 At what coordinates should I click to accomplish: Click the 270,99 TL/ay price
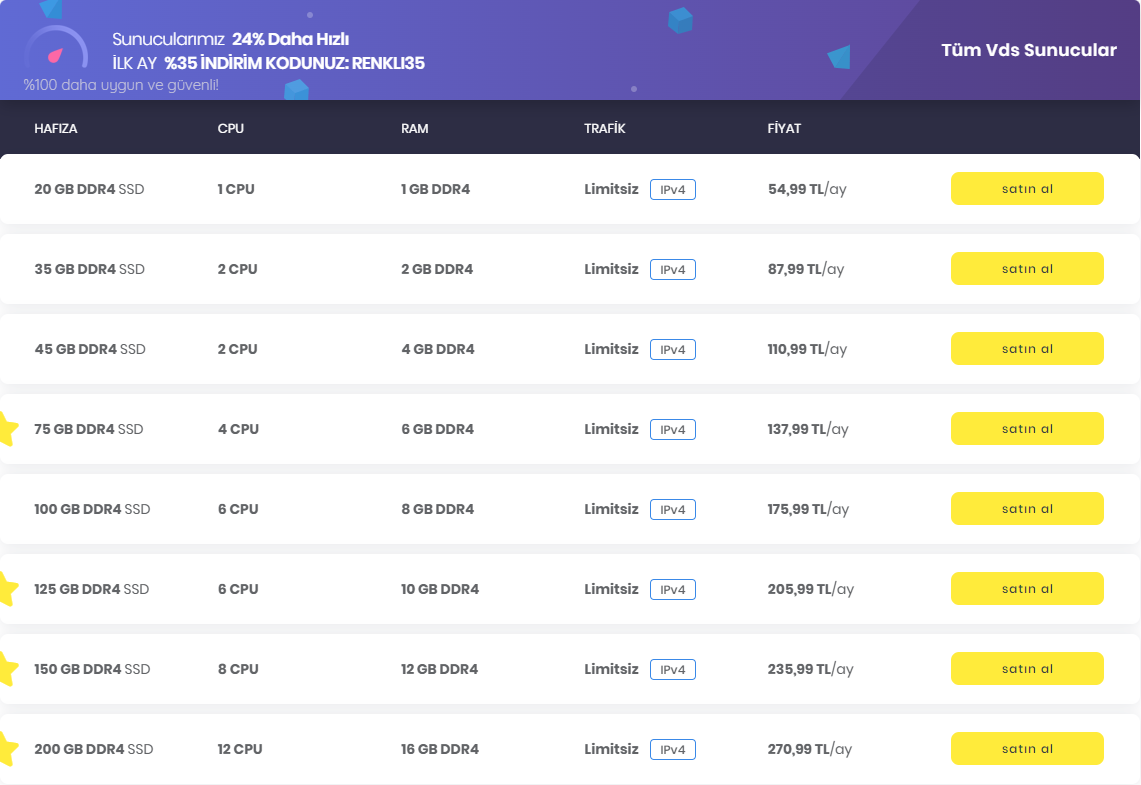[x=809, y=749]
